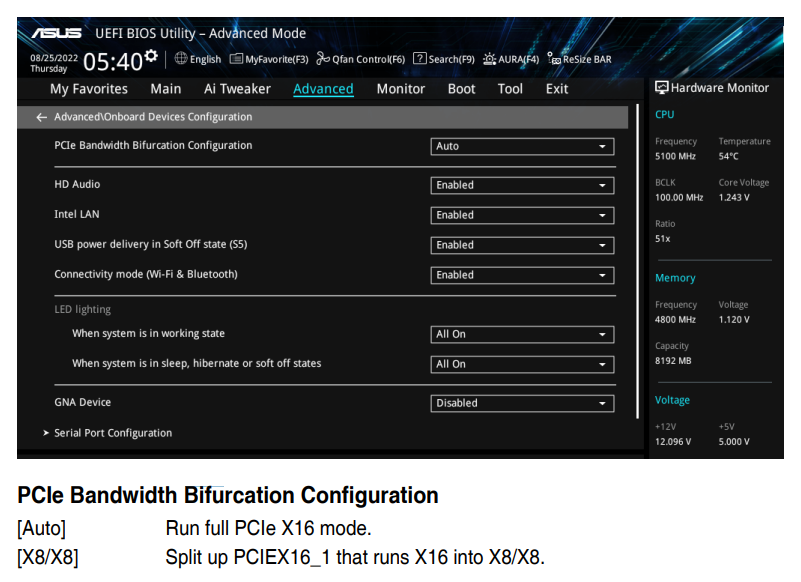Open PCIe Bandwidth Bifurcation Configuration dropdown
The height and width of the screenshot is (582, 801).
point(522,147)
